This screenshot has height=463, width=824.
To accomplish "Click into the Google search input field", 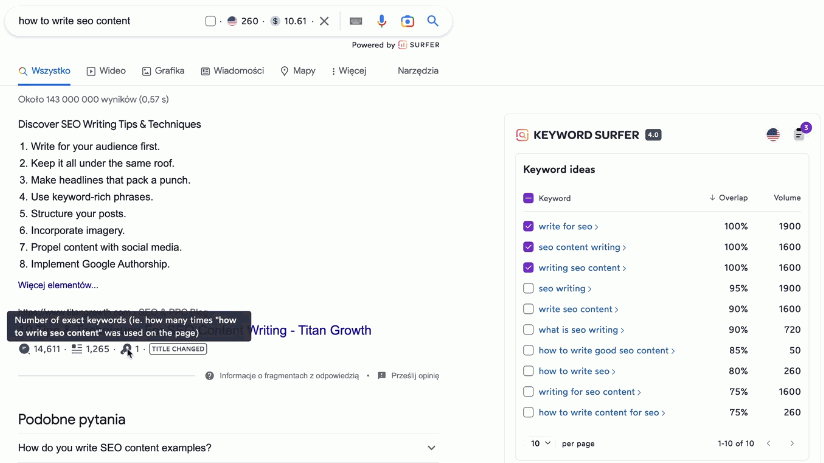I will click(x=105, y=21).
